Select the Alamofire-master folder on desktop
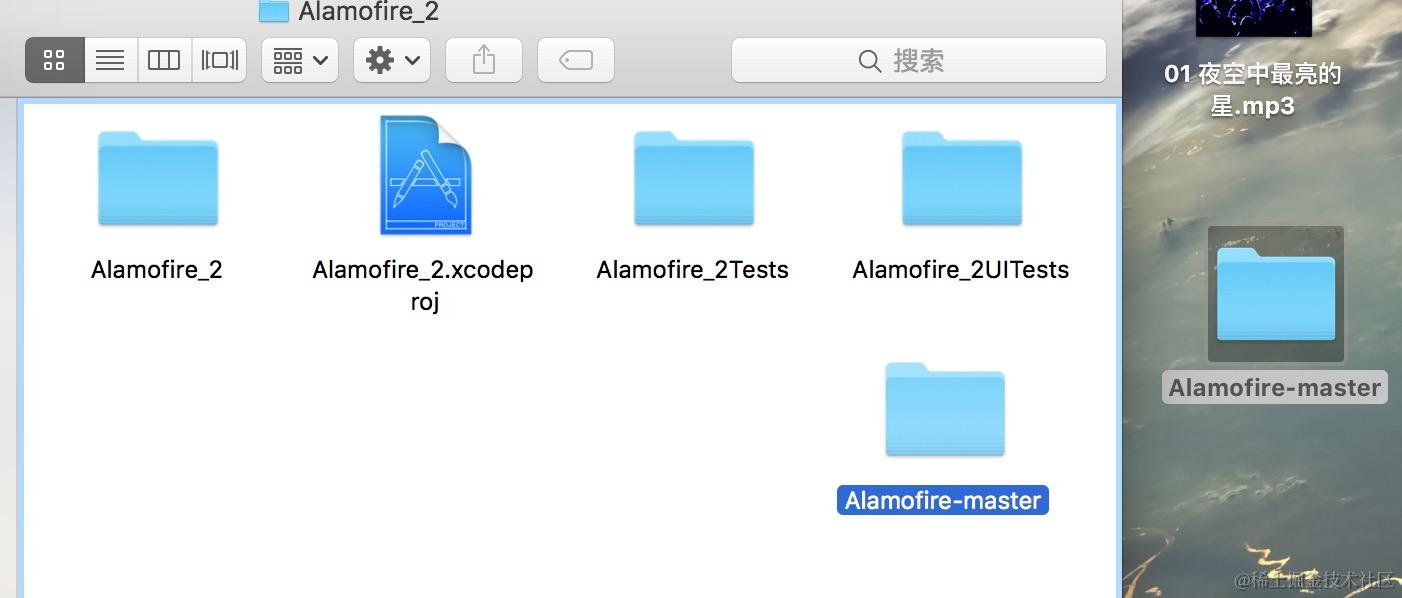This screenshot has height=598, width=1402. click(x=1275, y=295)
